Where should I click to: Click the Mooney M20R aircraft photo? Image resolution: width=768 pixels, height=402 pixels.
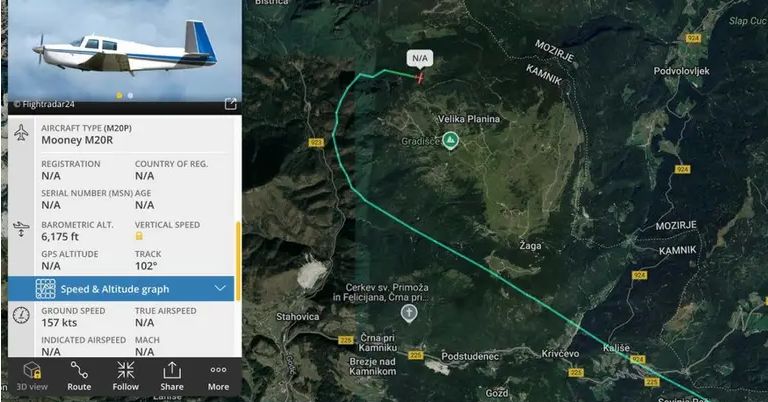click(x=125, y=50)
